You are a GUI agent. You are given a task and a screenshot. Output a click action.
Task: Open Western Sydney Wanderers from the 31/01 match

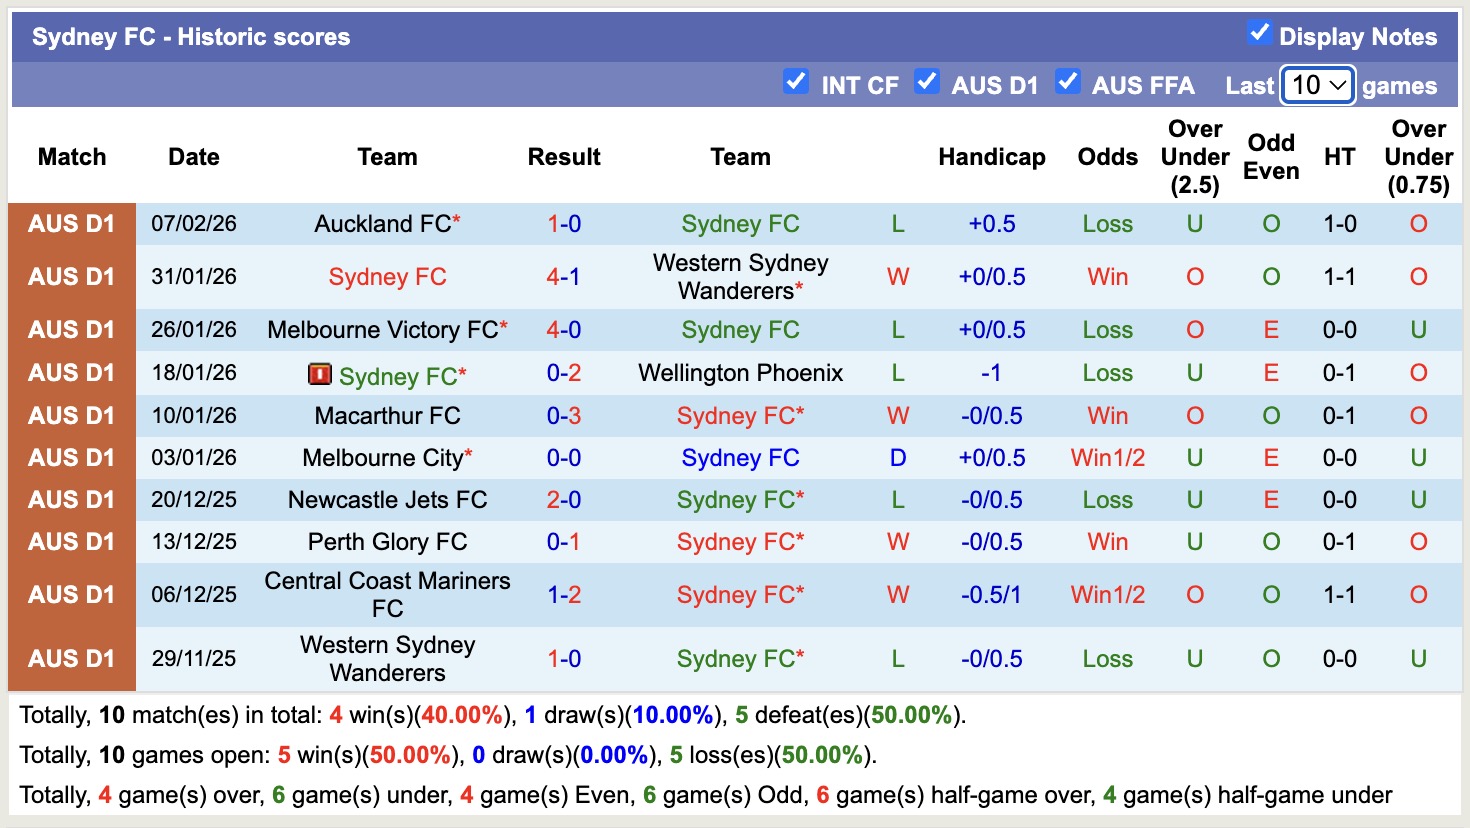pos(740,276)
